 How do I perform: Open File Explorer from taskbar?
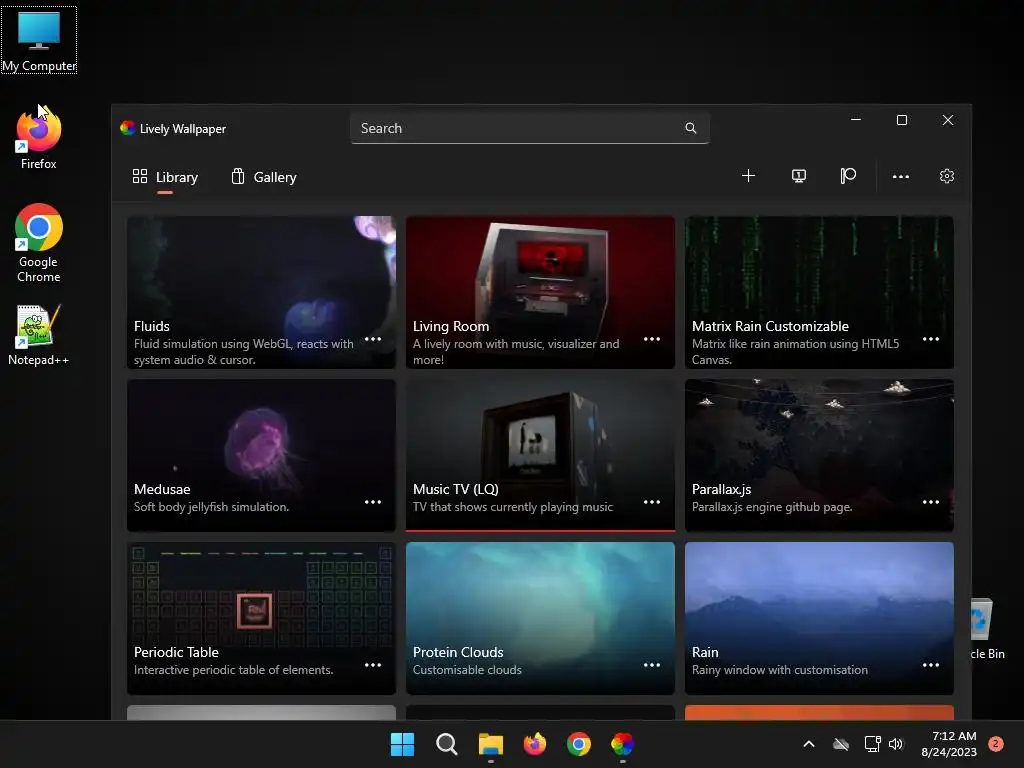coord(490,744)
